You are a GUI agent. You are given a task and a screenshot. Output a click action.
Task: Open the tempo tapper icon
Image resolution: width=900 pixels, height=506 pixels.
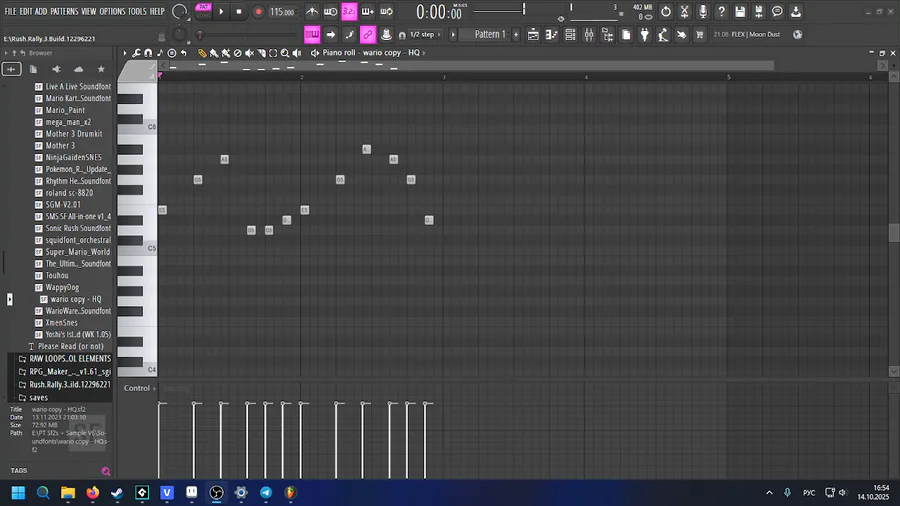click(663, 34)
